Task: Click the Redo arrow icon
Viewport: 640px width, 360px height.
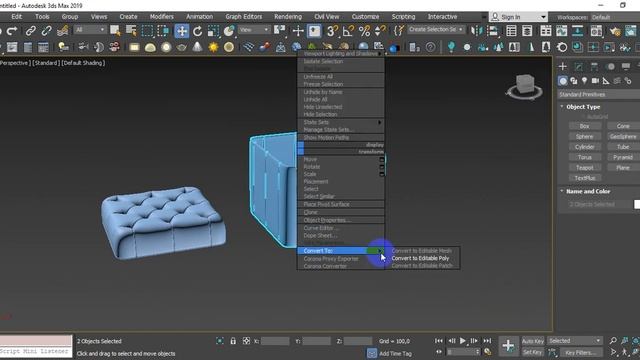Action: pos(12,31)
